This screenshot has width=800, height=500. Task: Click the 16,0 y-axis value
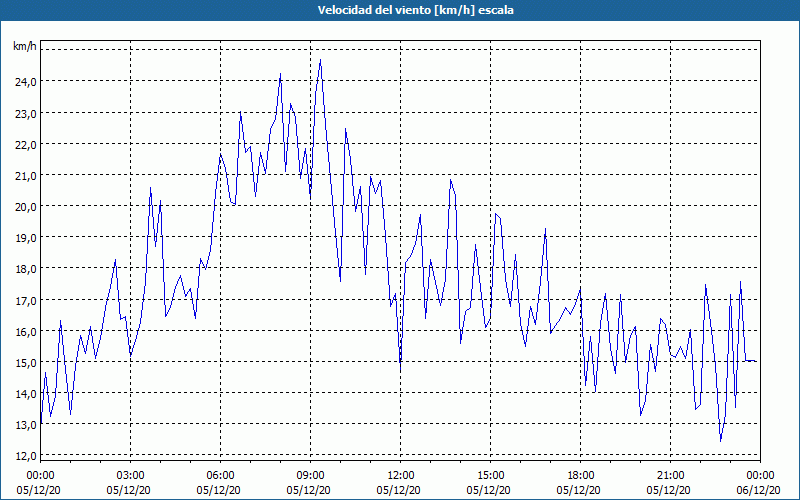click(x=26, y=331)
